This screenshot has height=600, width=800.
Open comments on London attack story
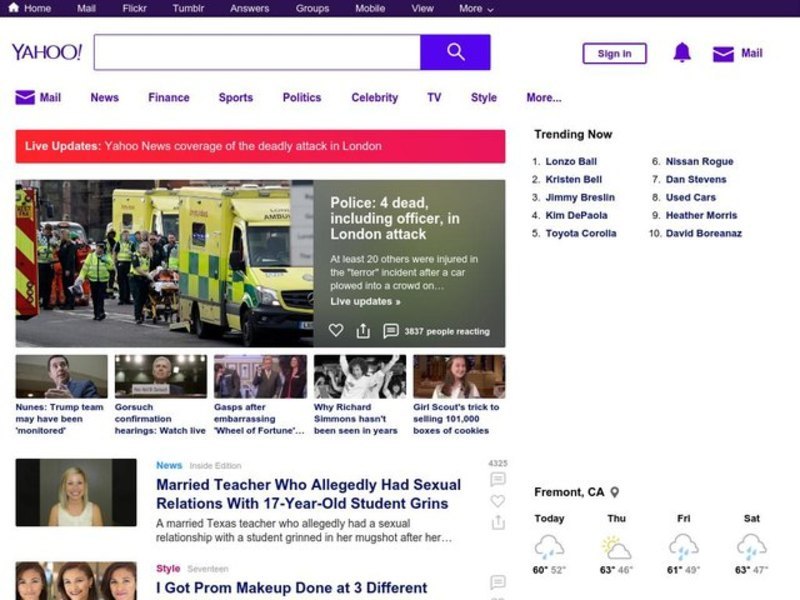391,331
